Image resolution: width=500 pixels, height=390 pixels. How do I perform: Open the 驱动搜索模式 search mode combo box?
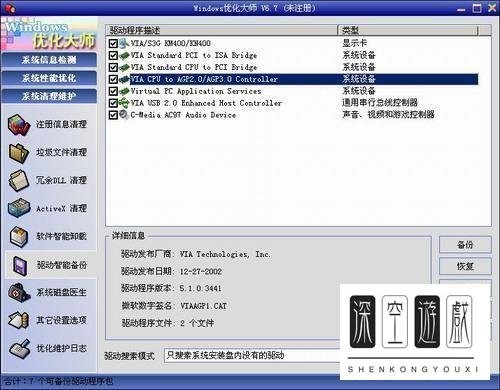point(252,355)
